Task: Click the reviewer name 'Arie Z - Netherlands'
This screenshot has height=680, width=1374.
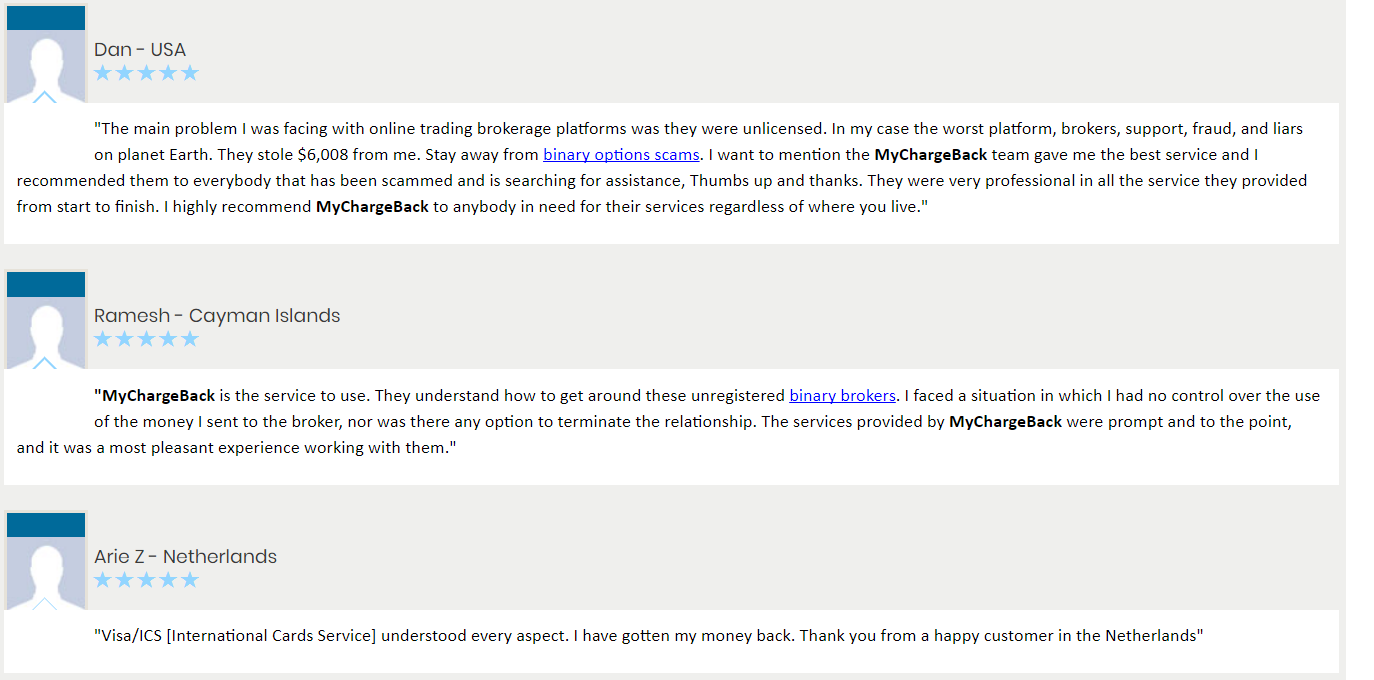Action: point(185,557)
